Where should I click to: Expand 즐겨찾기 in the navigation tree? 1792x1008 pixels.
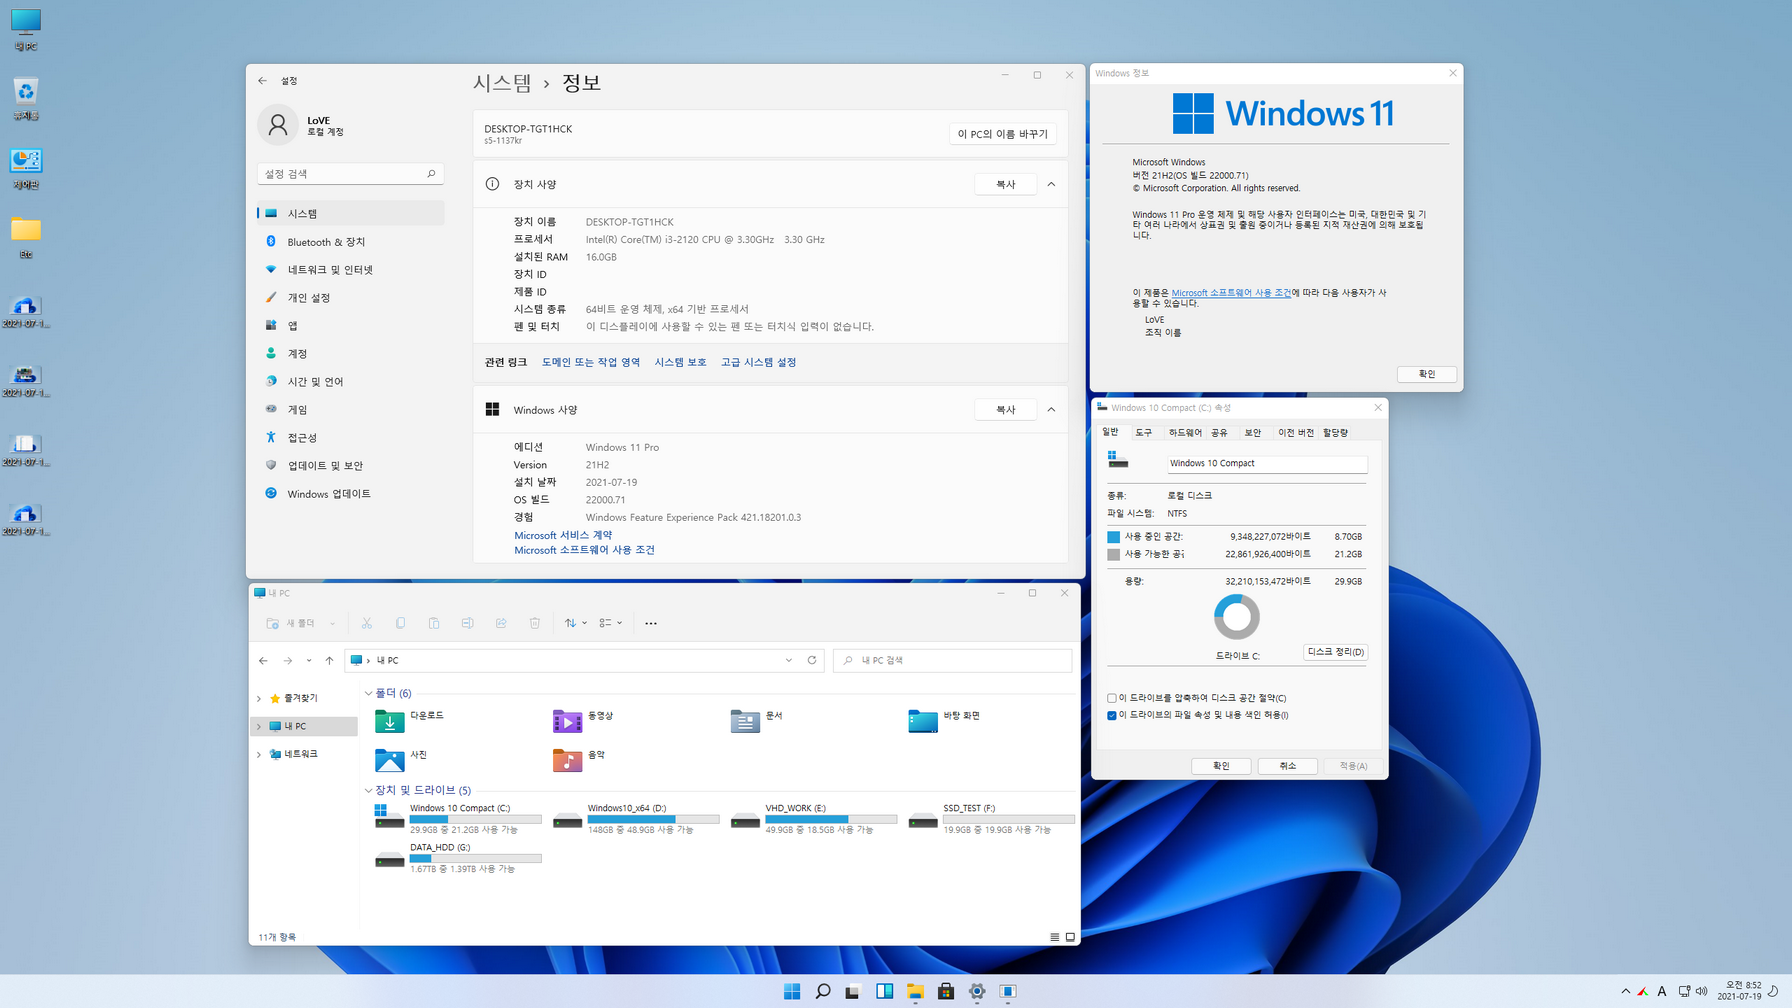[259, 699]
